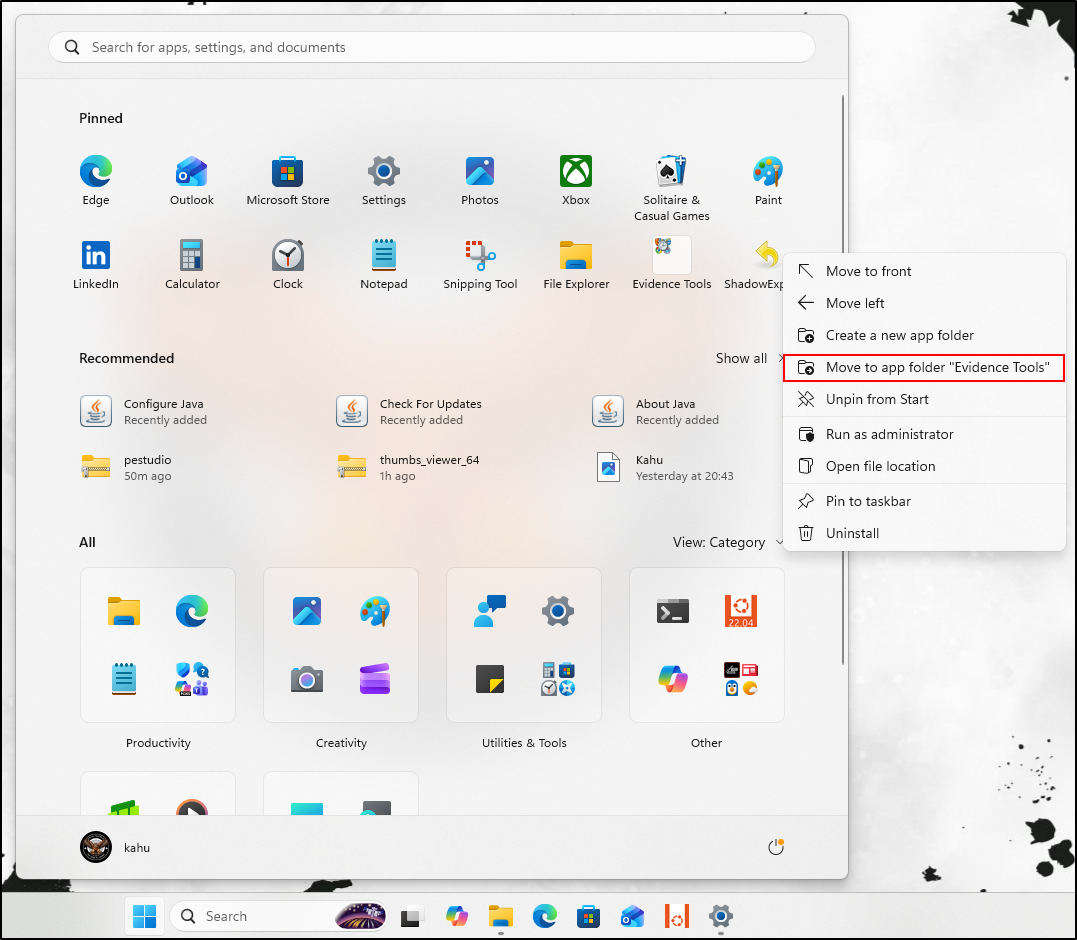Viewport: 1077px width, 940px height.
Task: Open the pestudio zip folder
Action: coord(126,468)
